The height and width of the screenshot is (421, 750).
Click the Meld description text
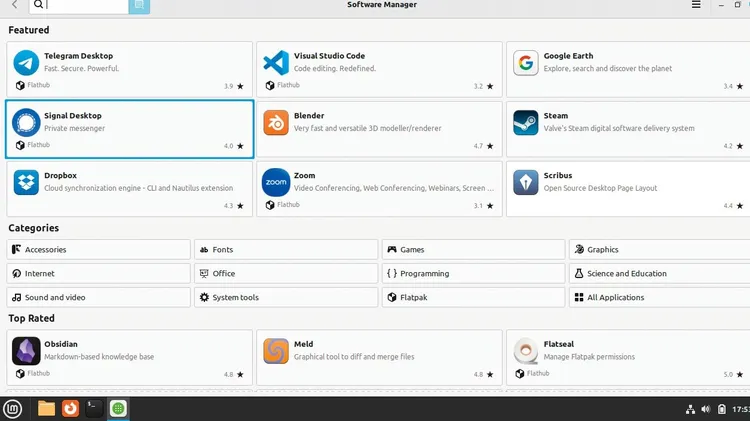coord(354,357)
